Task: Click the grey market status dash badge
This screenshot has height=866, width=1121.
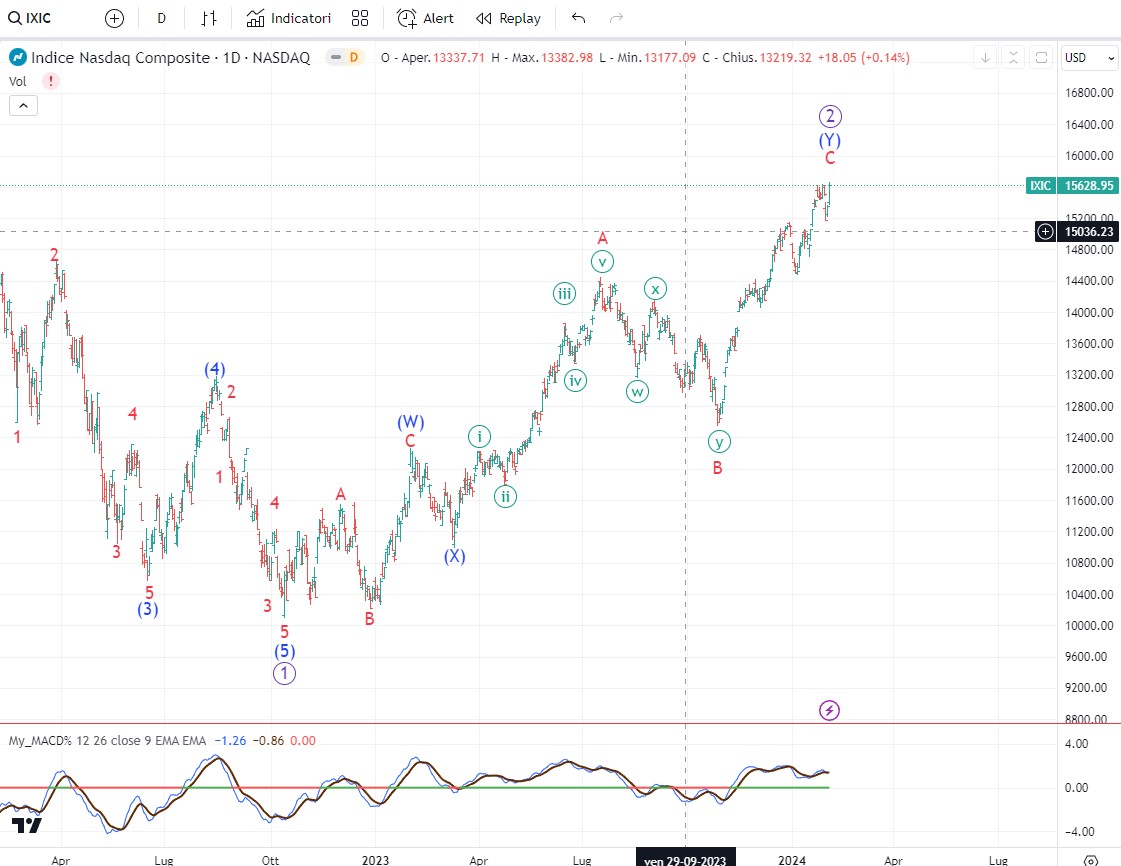Action: click(x=336, y=57)
